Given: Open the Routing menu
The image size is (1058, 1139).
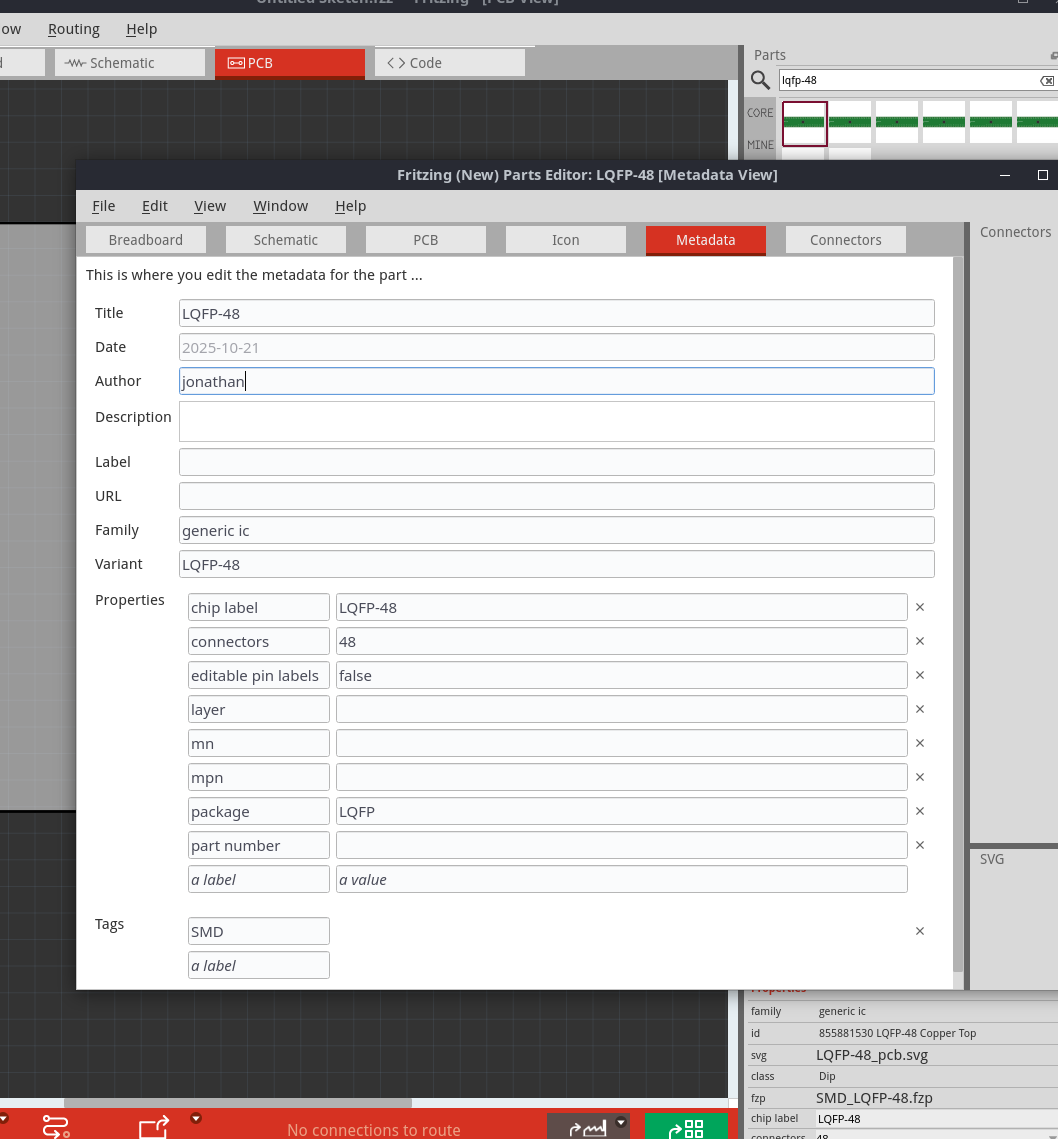Looking at the screenshot, I should (74, 29).
